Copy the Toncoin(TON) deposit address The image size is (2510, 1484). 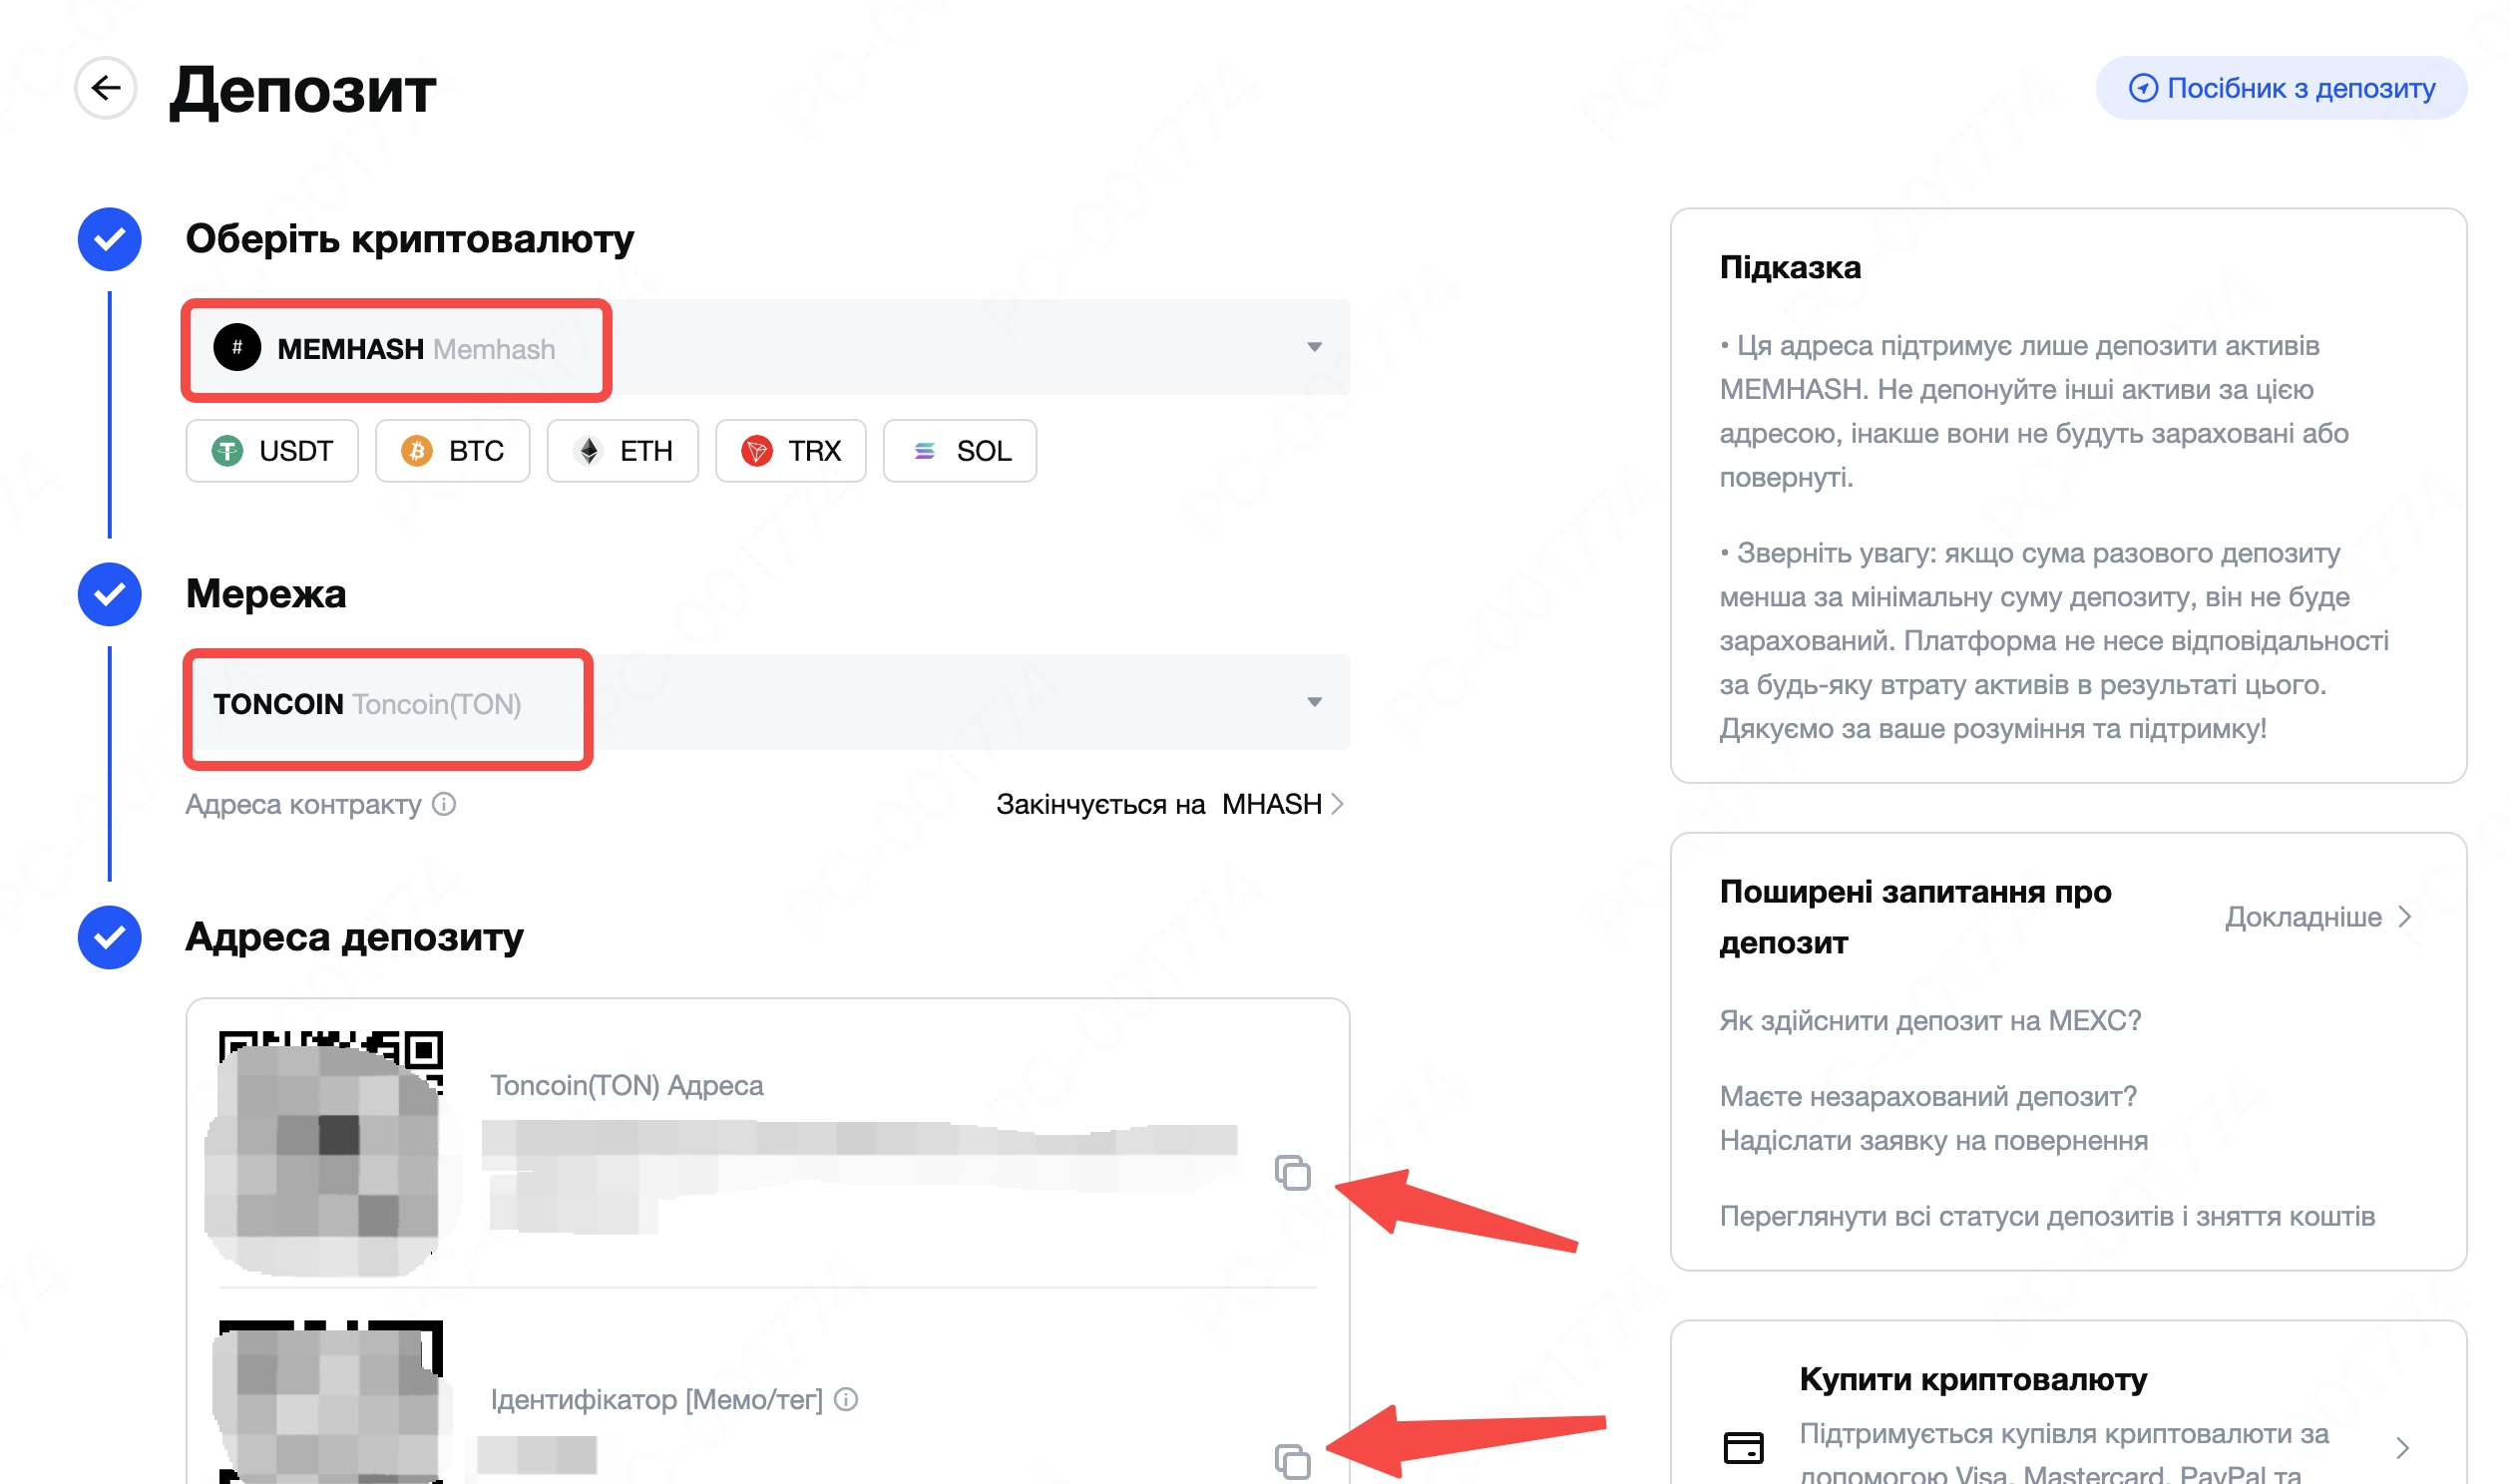[x=1292, y=1172]
